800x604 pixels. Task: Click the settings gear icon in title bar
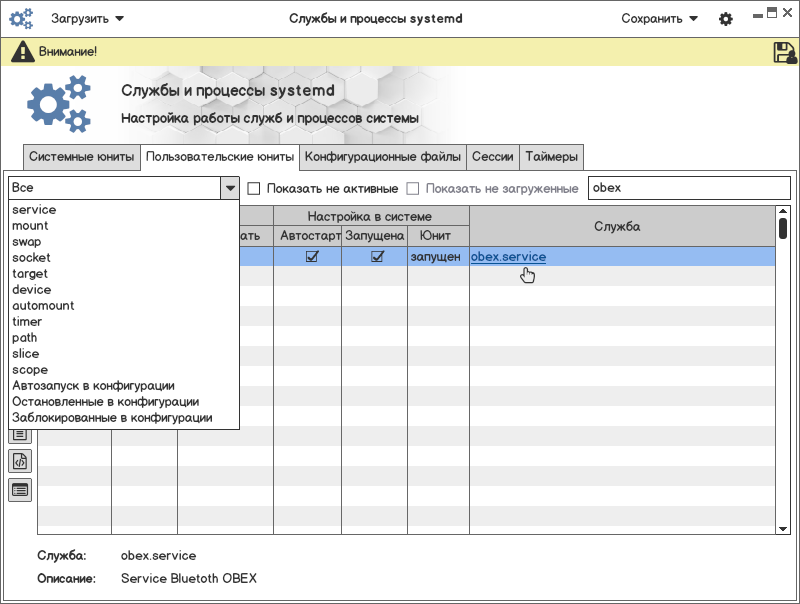(x=726, y=19)
